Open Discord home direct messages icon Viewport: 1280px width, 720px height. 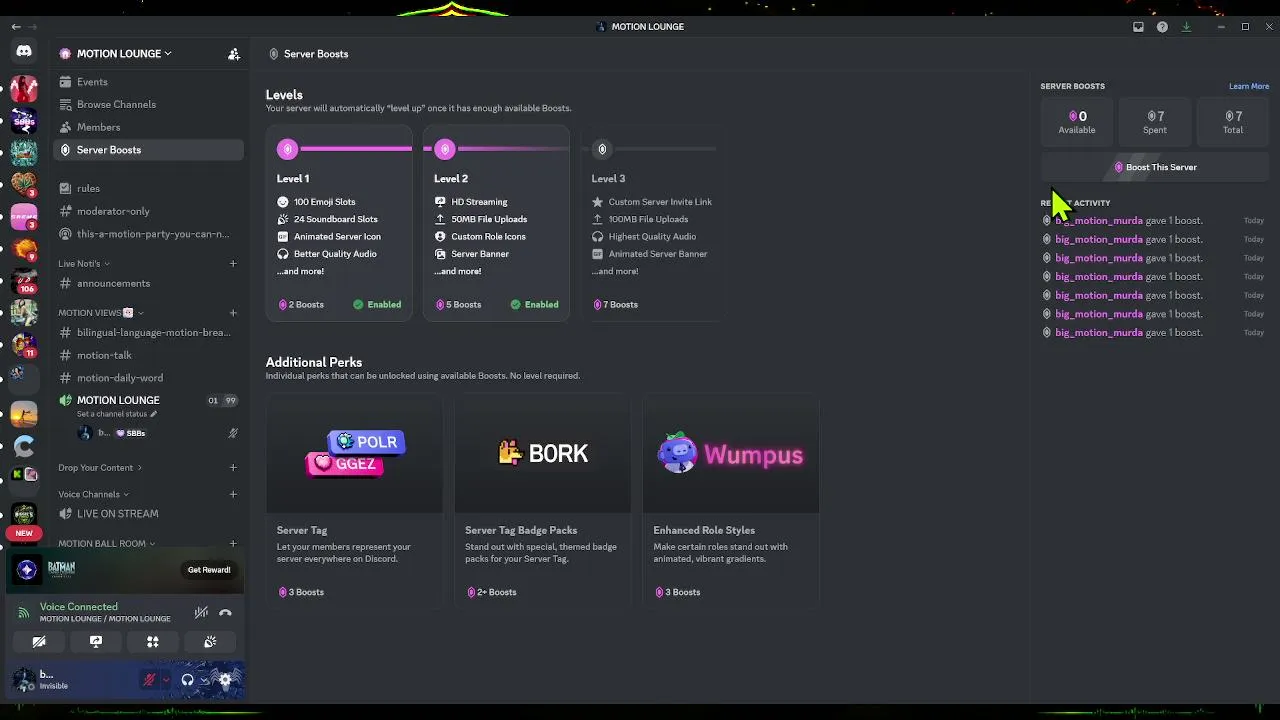(x=24, y=51)
